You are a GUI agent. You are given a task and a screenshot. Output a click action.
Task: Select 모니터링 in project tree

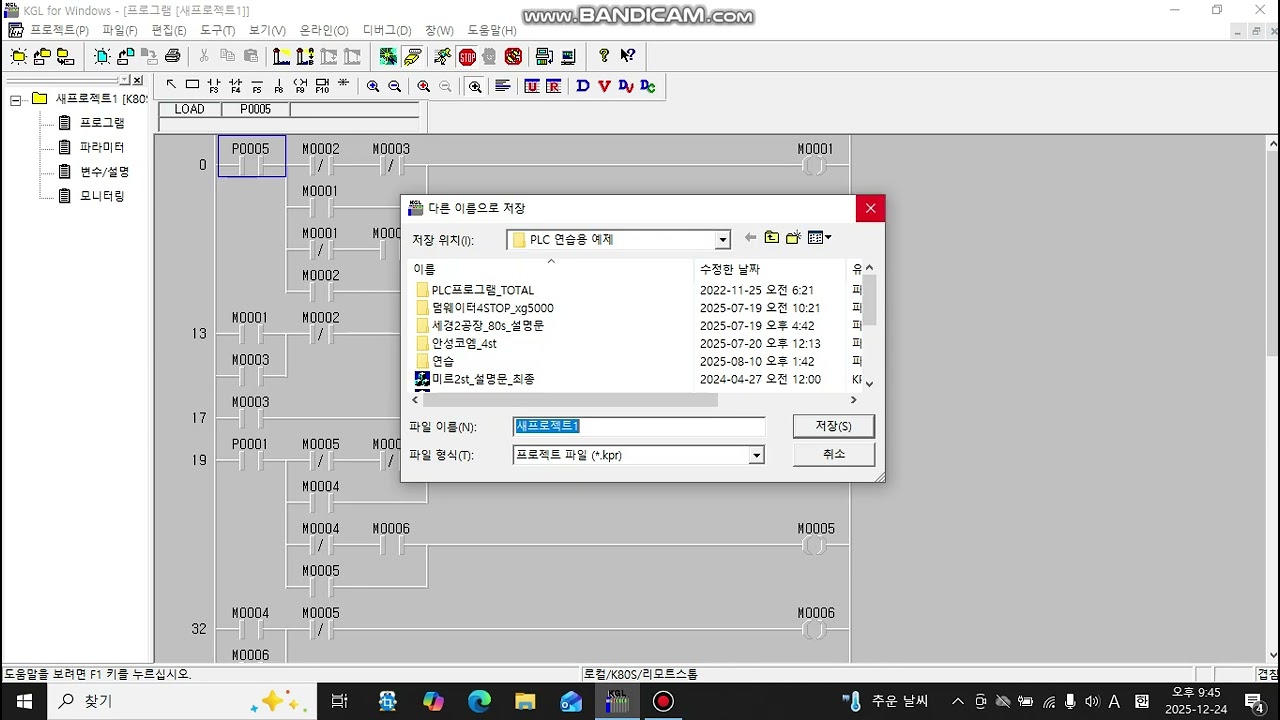(x=102, y=196)
